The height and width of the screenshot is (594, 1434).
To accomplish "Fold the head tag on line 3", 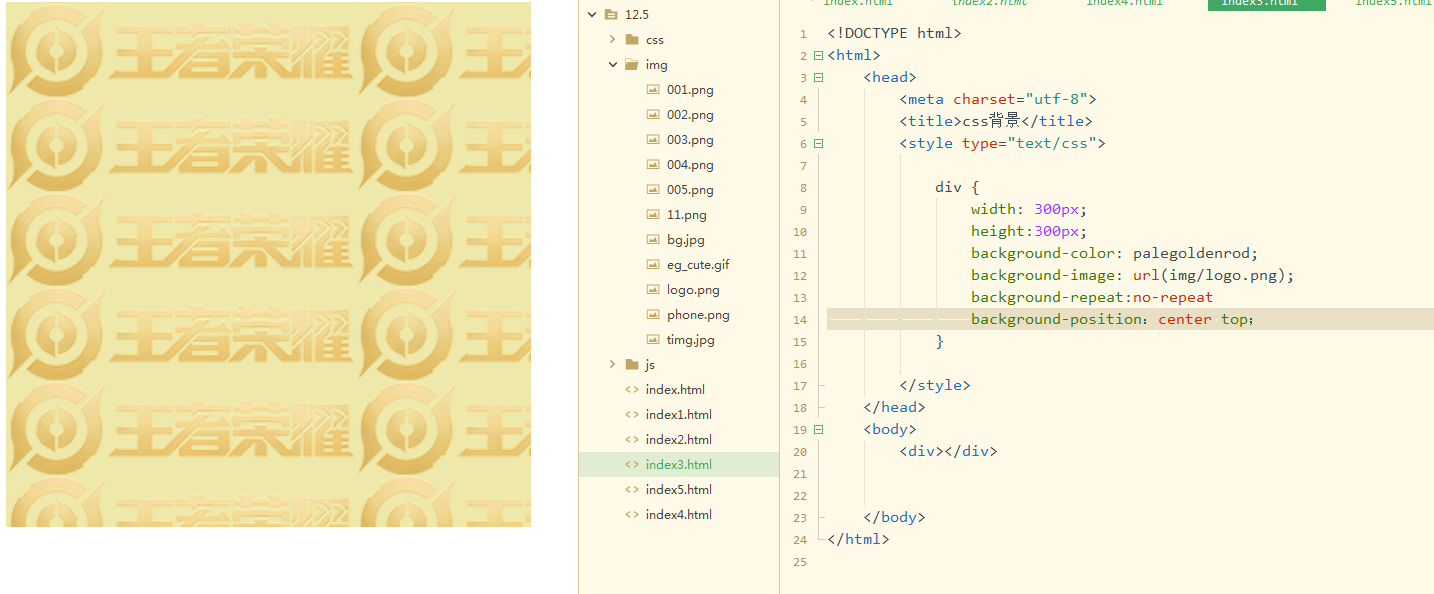I will [818, 78].
